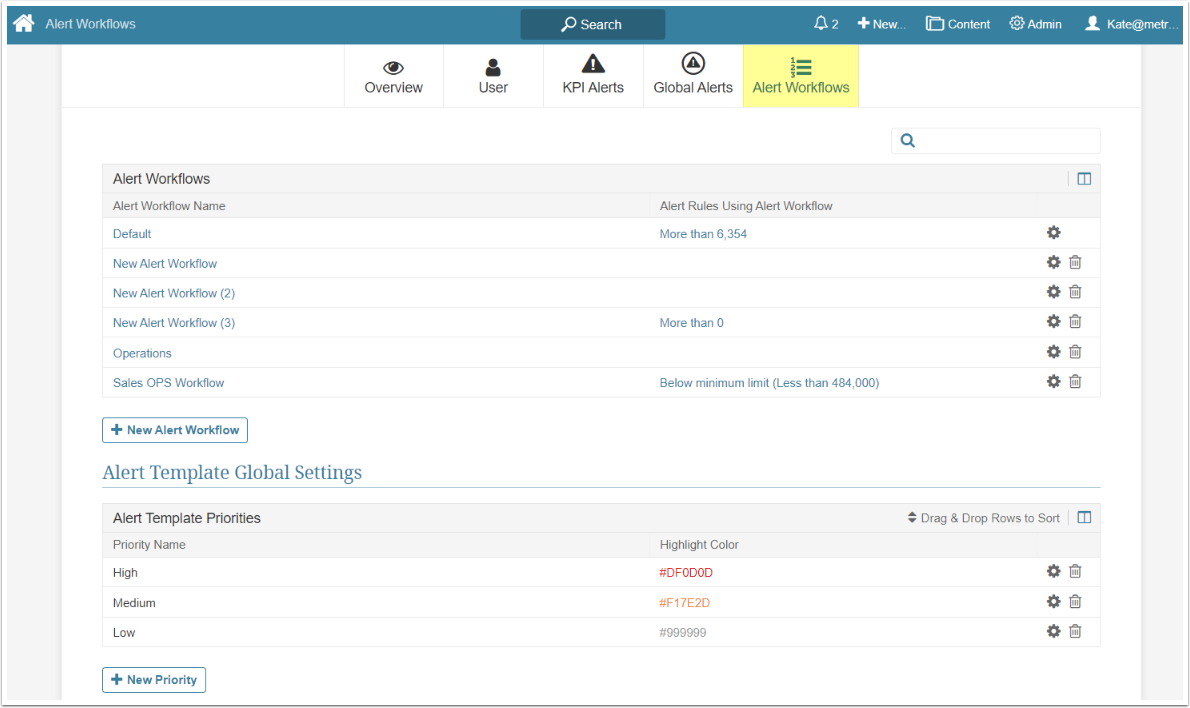Viewport: 1190px width, 708px height.
Task: Delete New Alert Workflow (2) with trash icon
Action: click(x=1075, y=292)
